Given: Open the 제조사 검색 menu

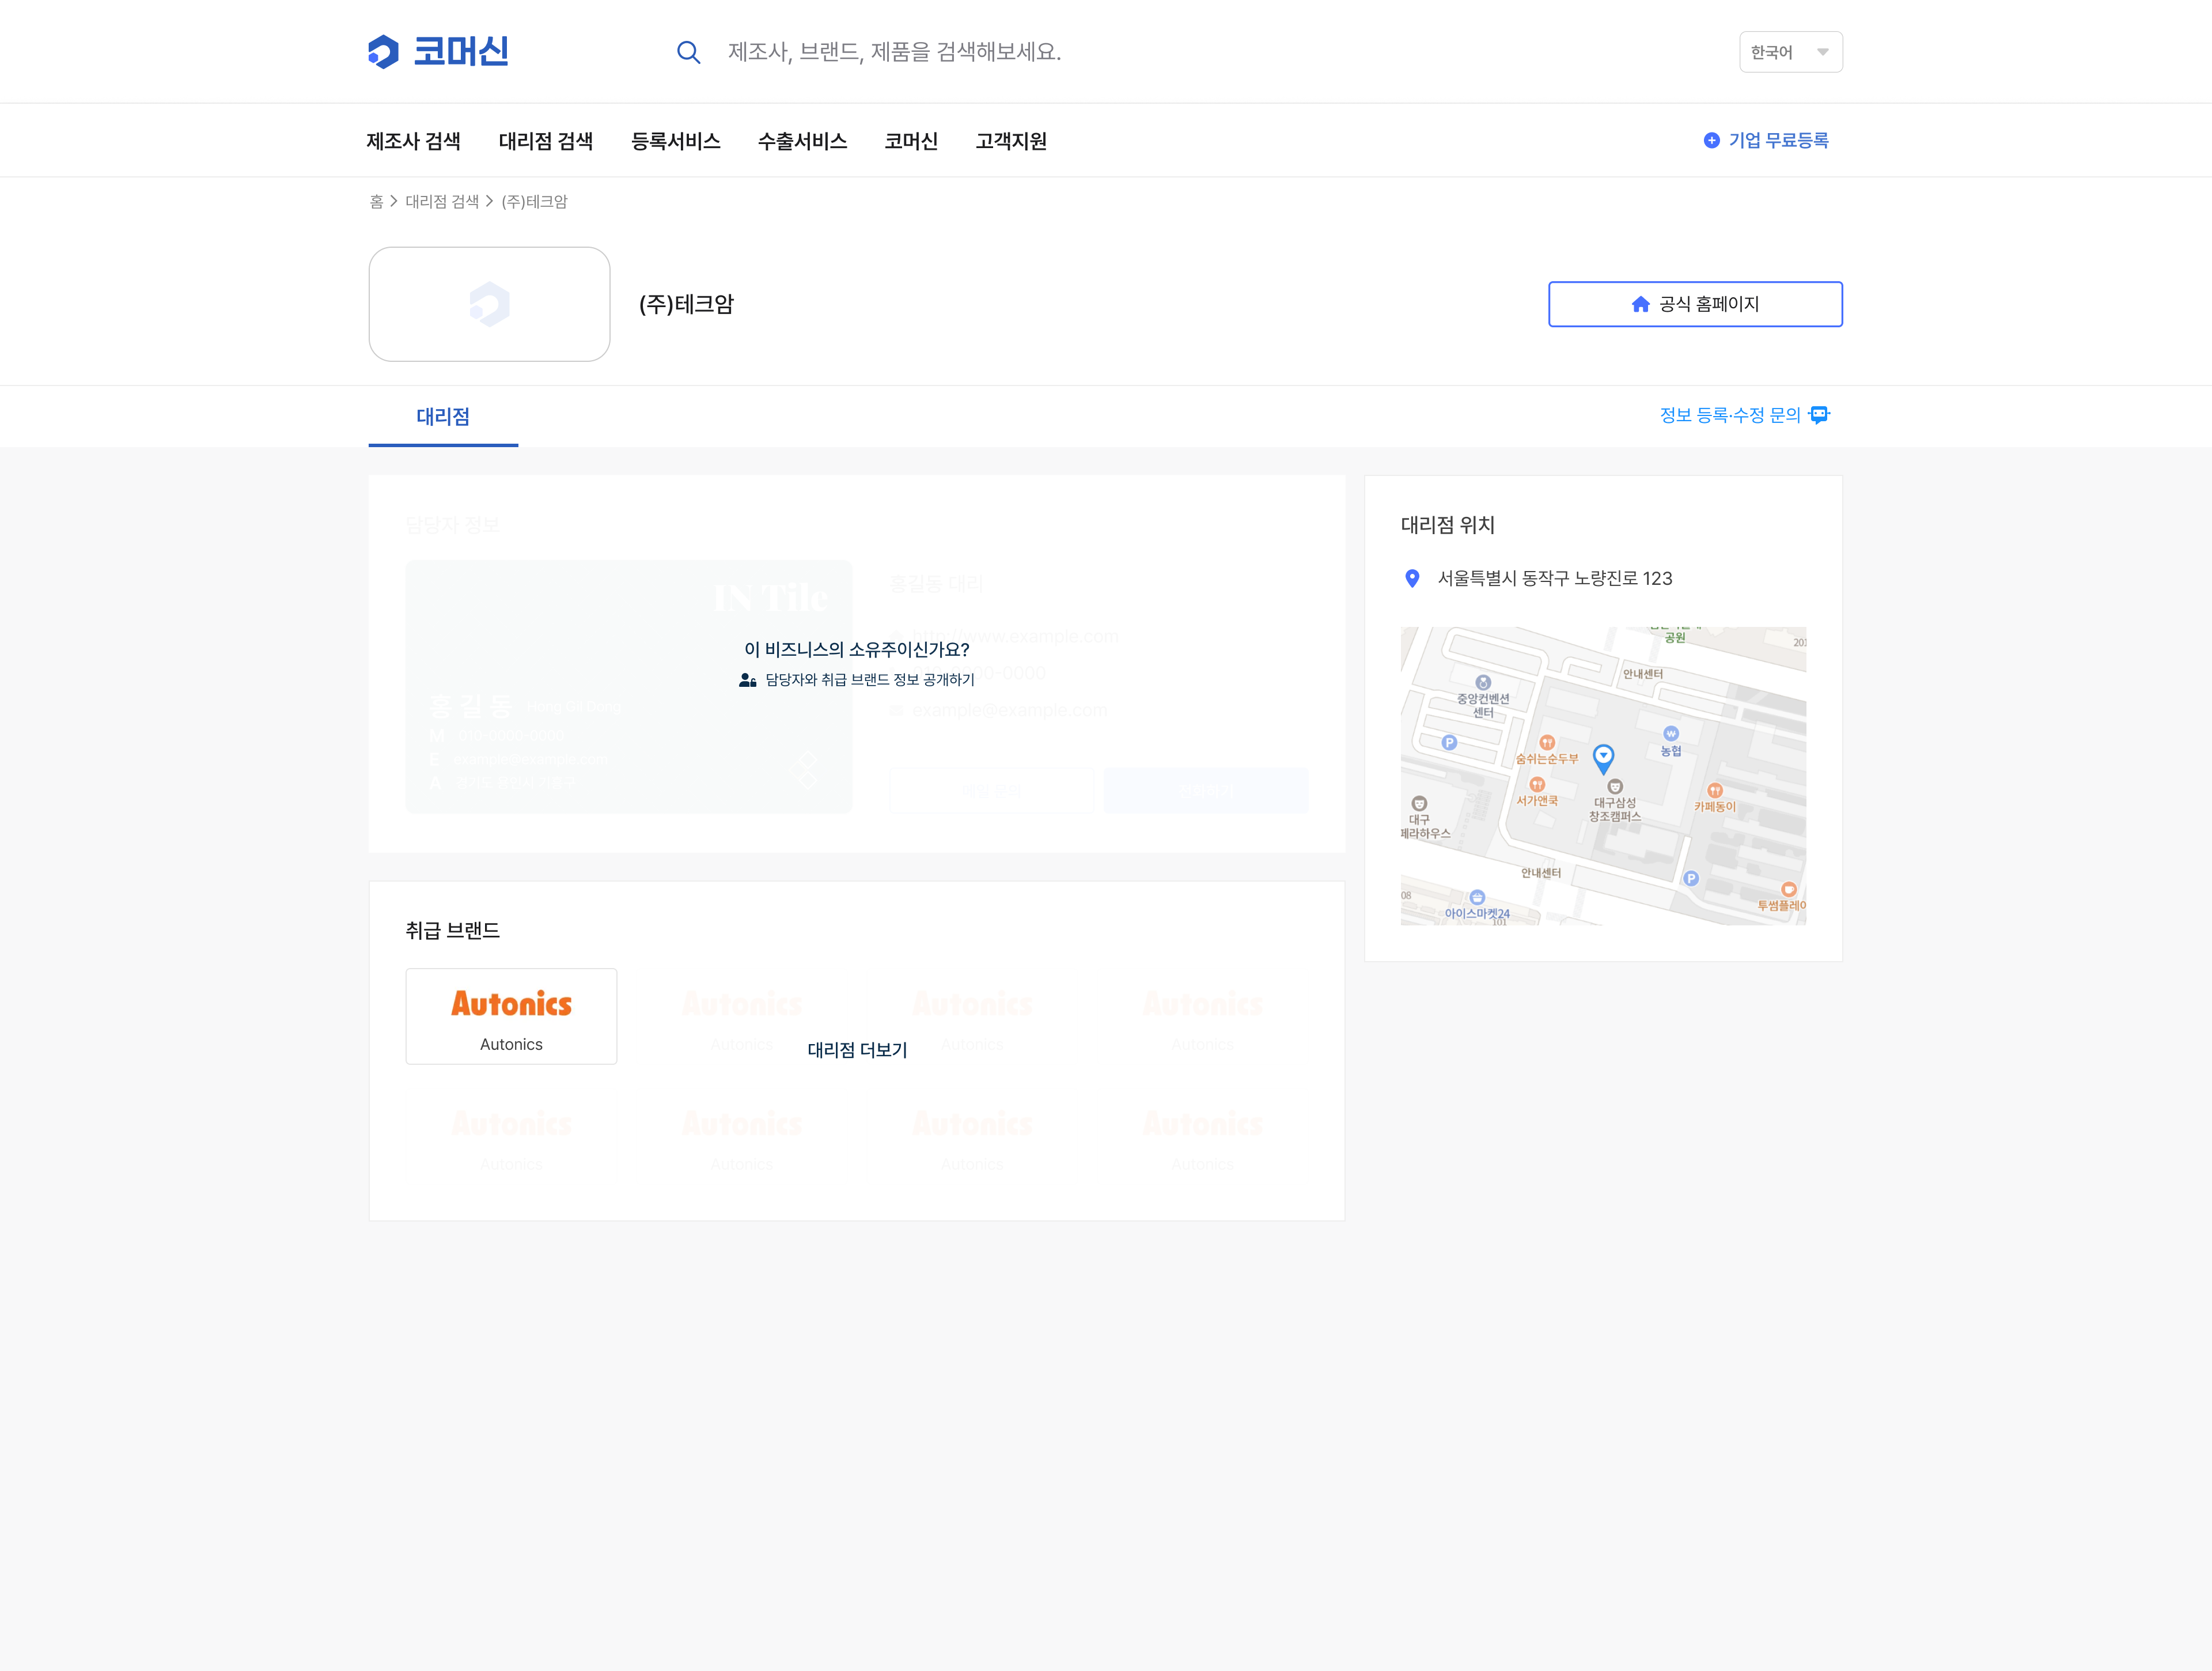Looking at the screenshot, I should [x=413, y=141].
